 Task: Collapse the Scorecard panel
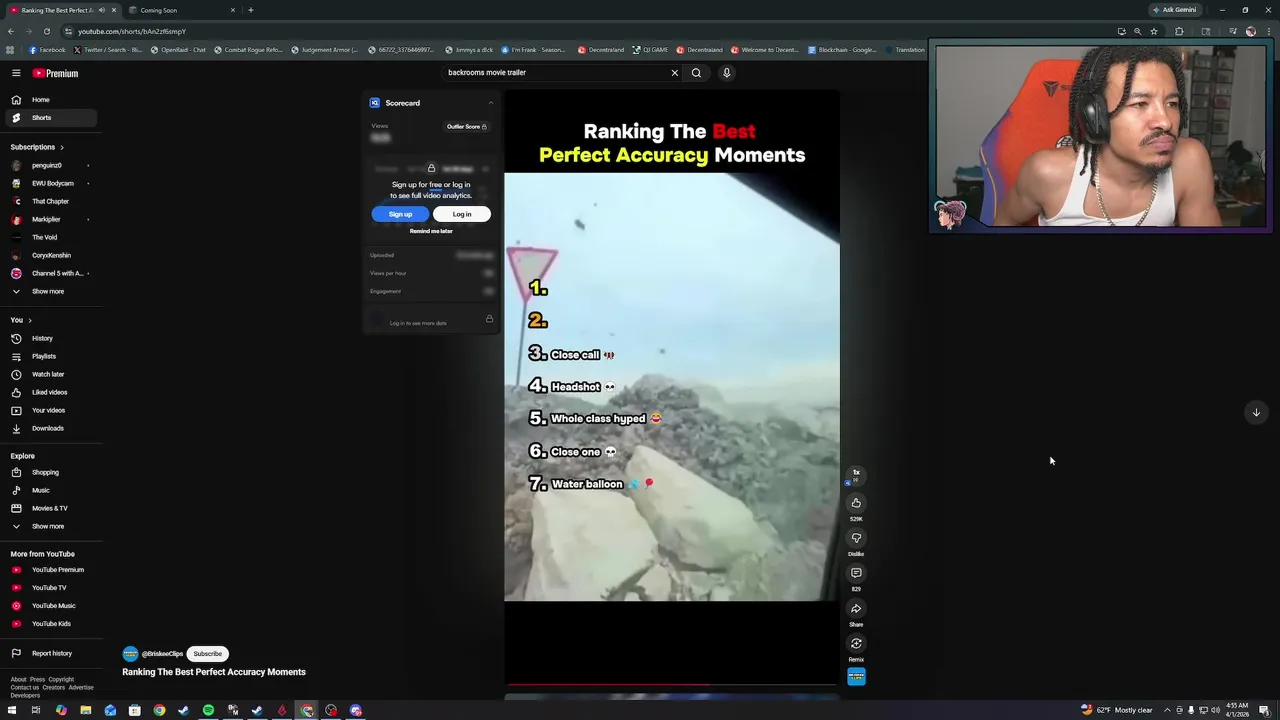click(490, 103)
